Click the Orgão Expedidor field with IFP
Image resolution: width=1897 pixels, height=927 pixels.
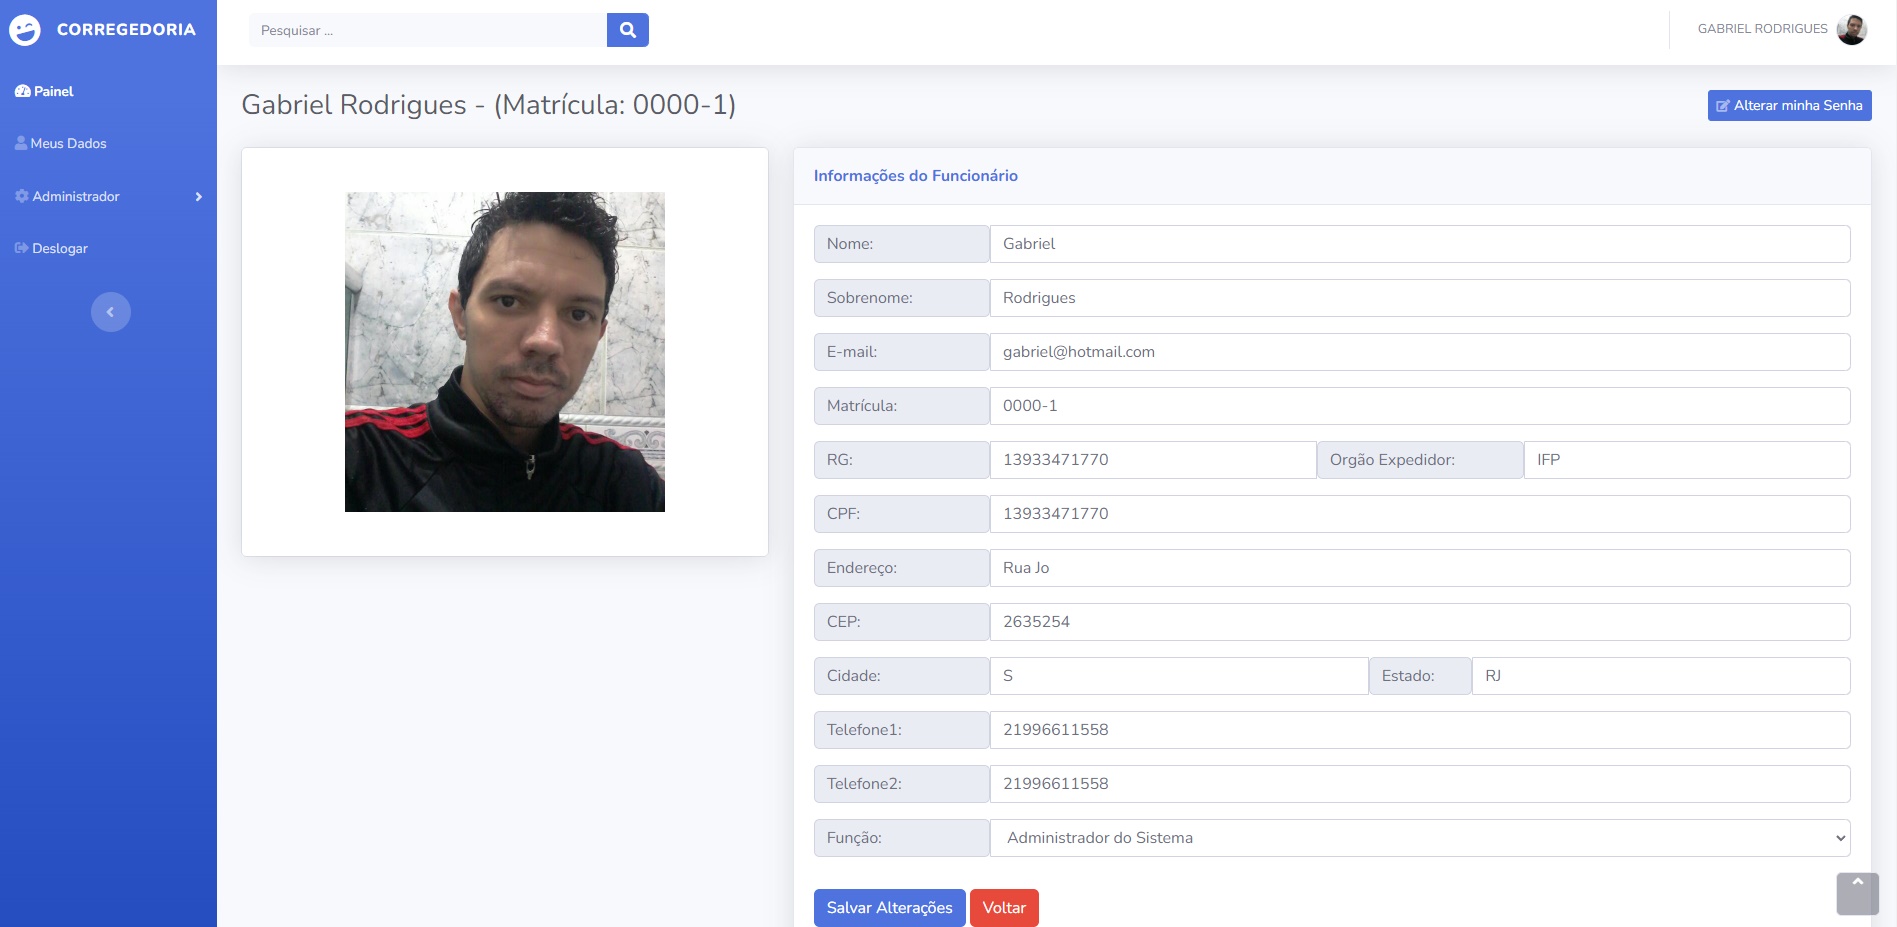click(x=1687, y=460)
